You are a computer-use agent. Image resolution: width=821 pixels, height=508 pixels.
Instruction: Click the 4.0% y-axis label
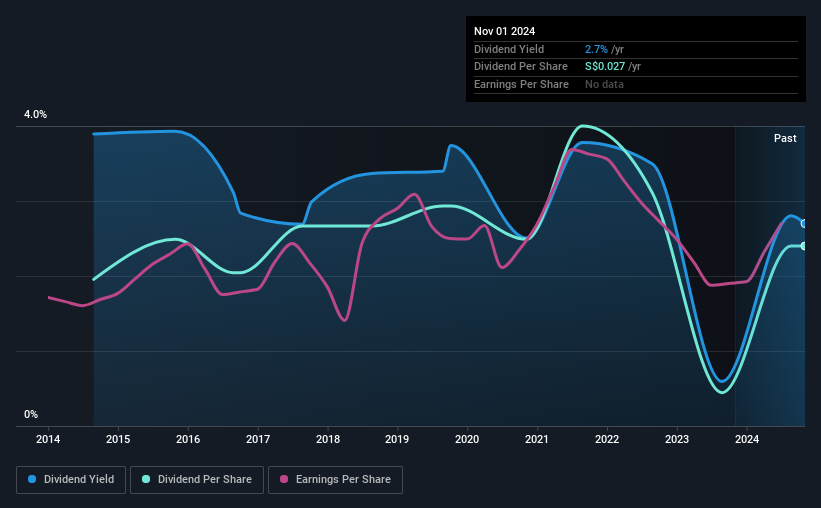pyautogui.click(x=35, y=114)
